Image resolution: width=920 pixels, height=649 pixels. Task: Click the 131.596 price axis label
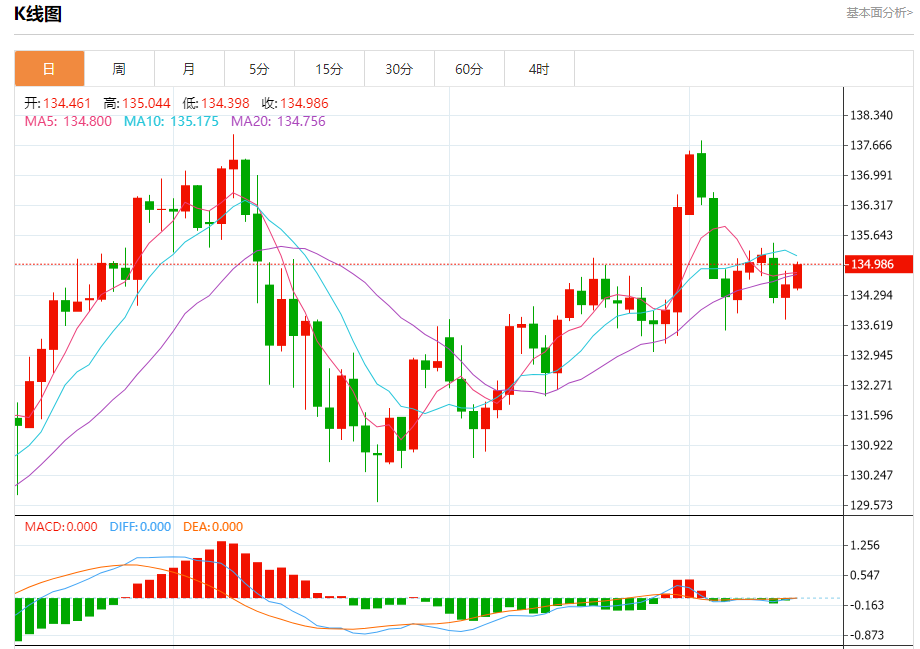coord(871,415)
